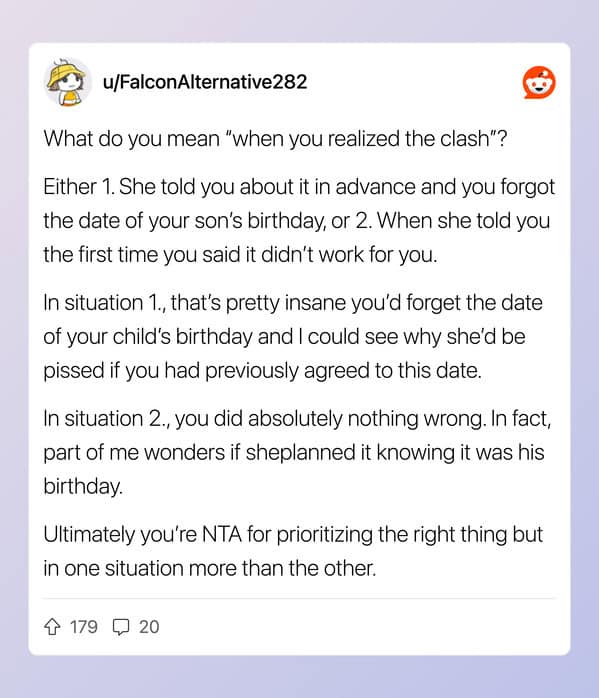Open the comment bubble icon
Image resolution: width=599 pixels, height=698 pixels.
[x=121, y=627]
